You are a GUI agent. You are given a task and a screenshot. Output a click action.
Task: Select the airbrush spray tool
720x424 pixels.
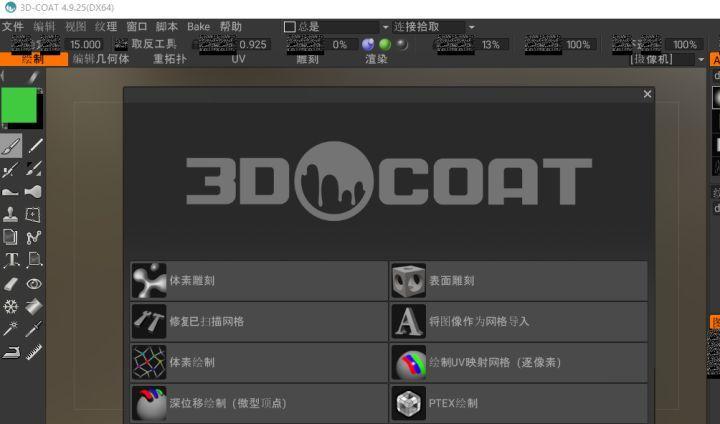11,169
